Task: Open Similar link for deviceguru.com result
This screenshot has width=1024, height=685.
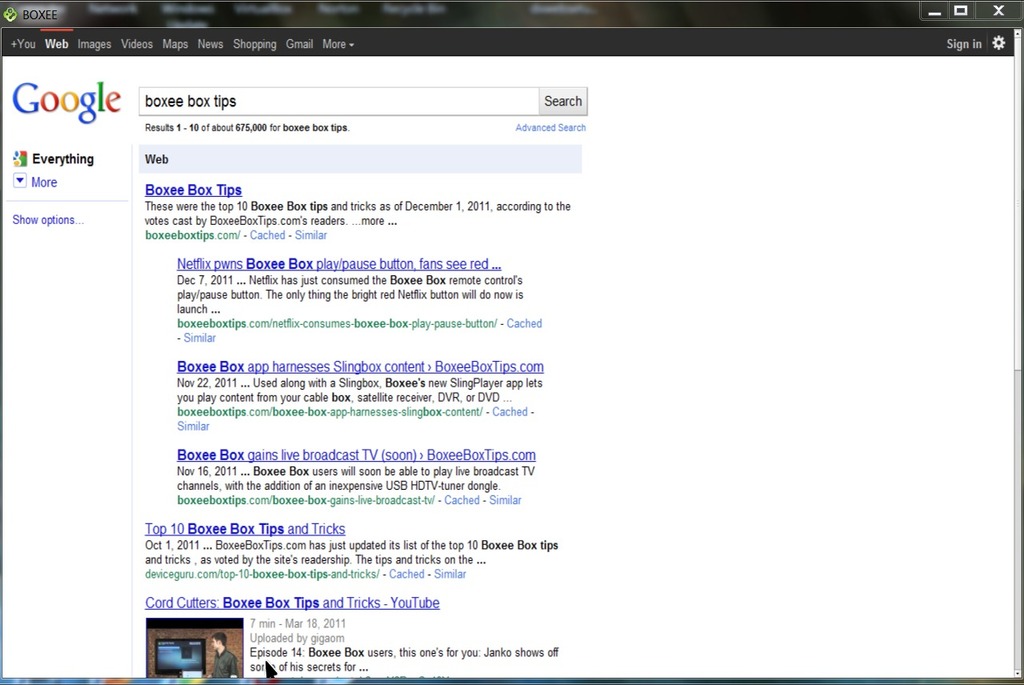Action: coord(450,574)
